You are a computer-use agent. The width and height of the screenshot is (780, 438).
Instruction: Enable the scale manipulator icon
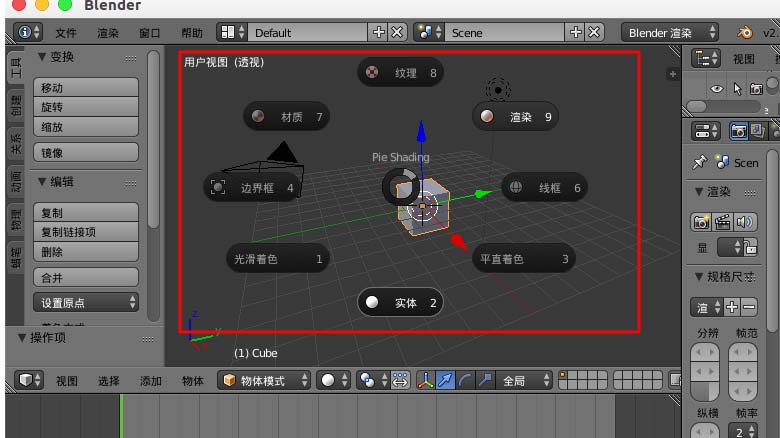coord(485,380)
